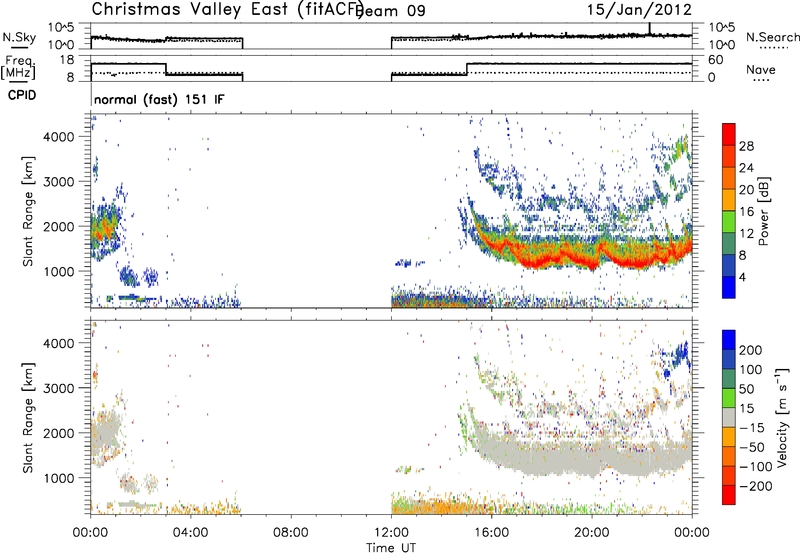
Task: Click the 100 label on Velocity colorbar
Action: tap(751, 369)
